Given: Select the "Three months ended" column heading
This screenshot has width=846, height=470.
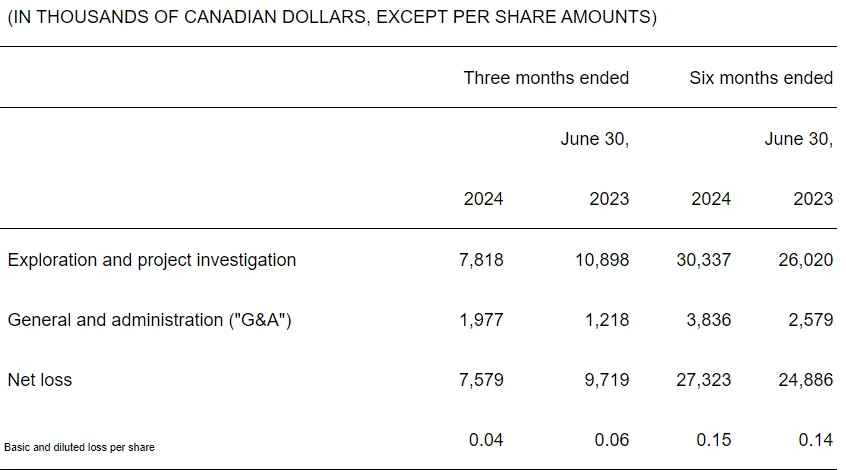Looking at the screenshot, I should click(546, 78).
